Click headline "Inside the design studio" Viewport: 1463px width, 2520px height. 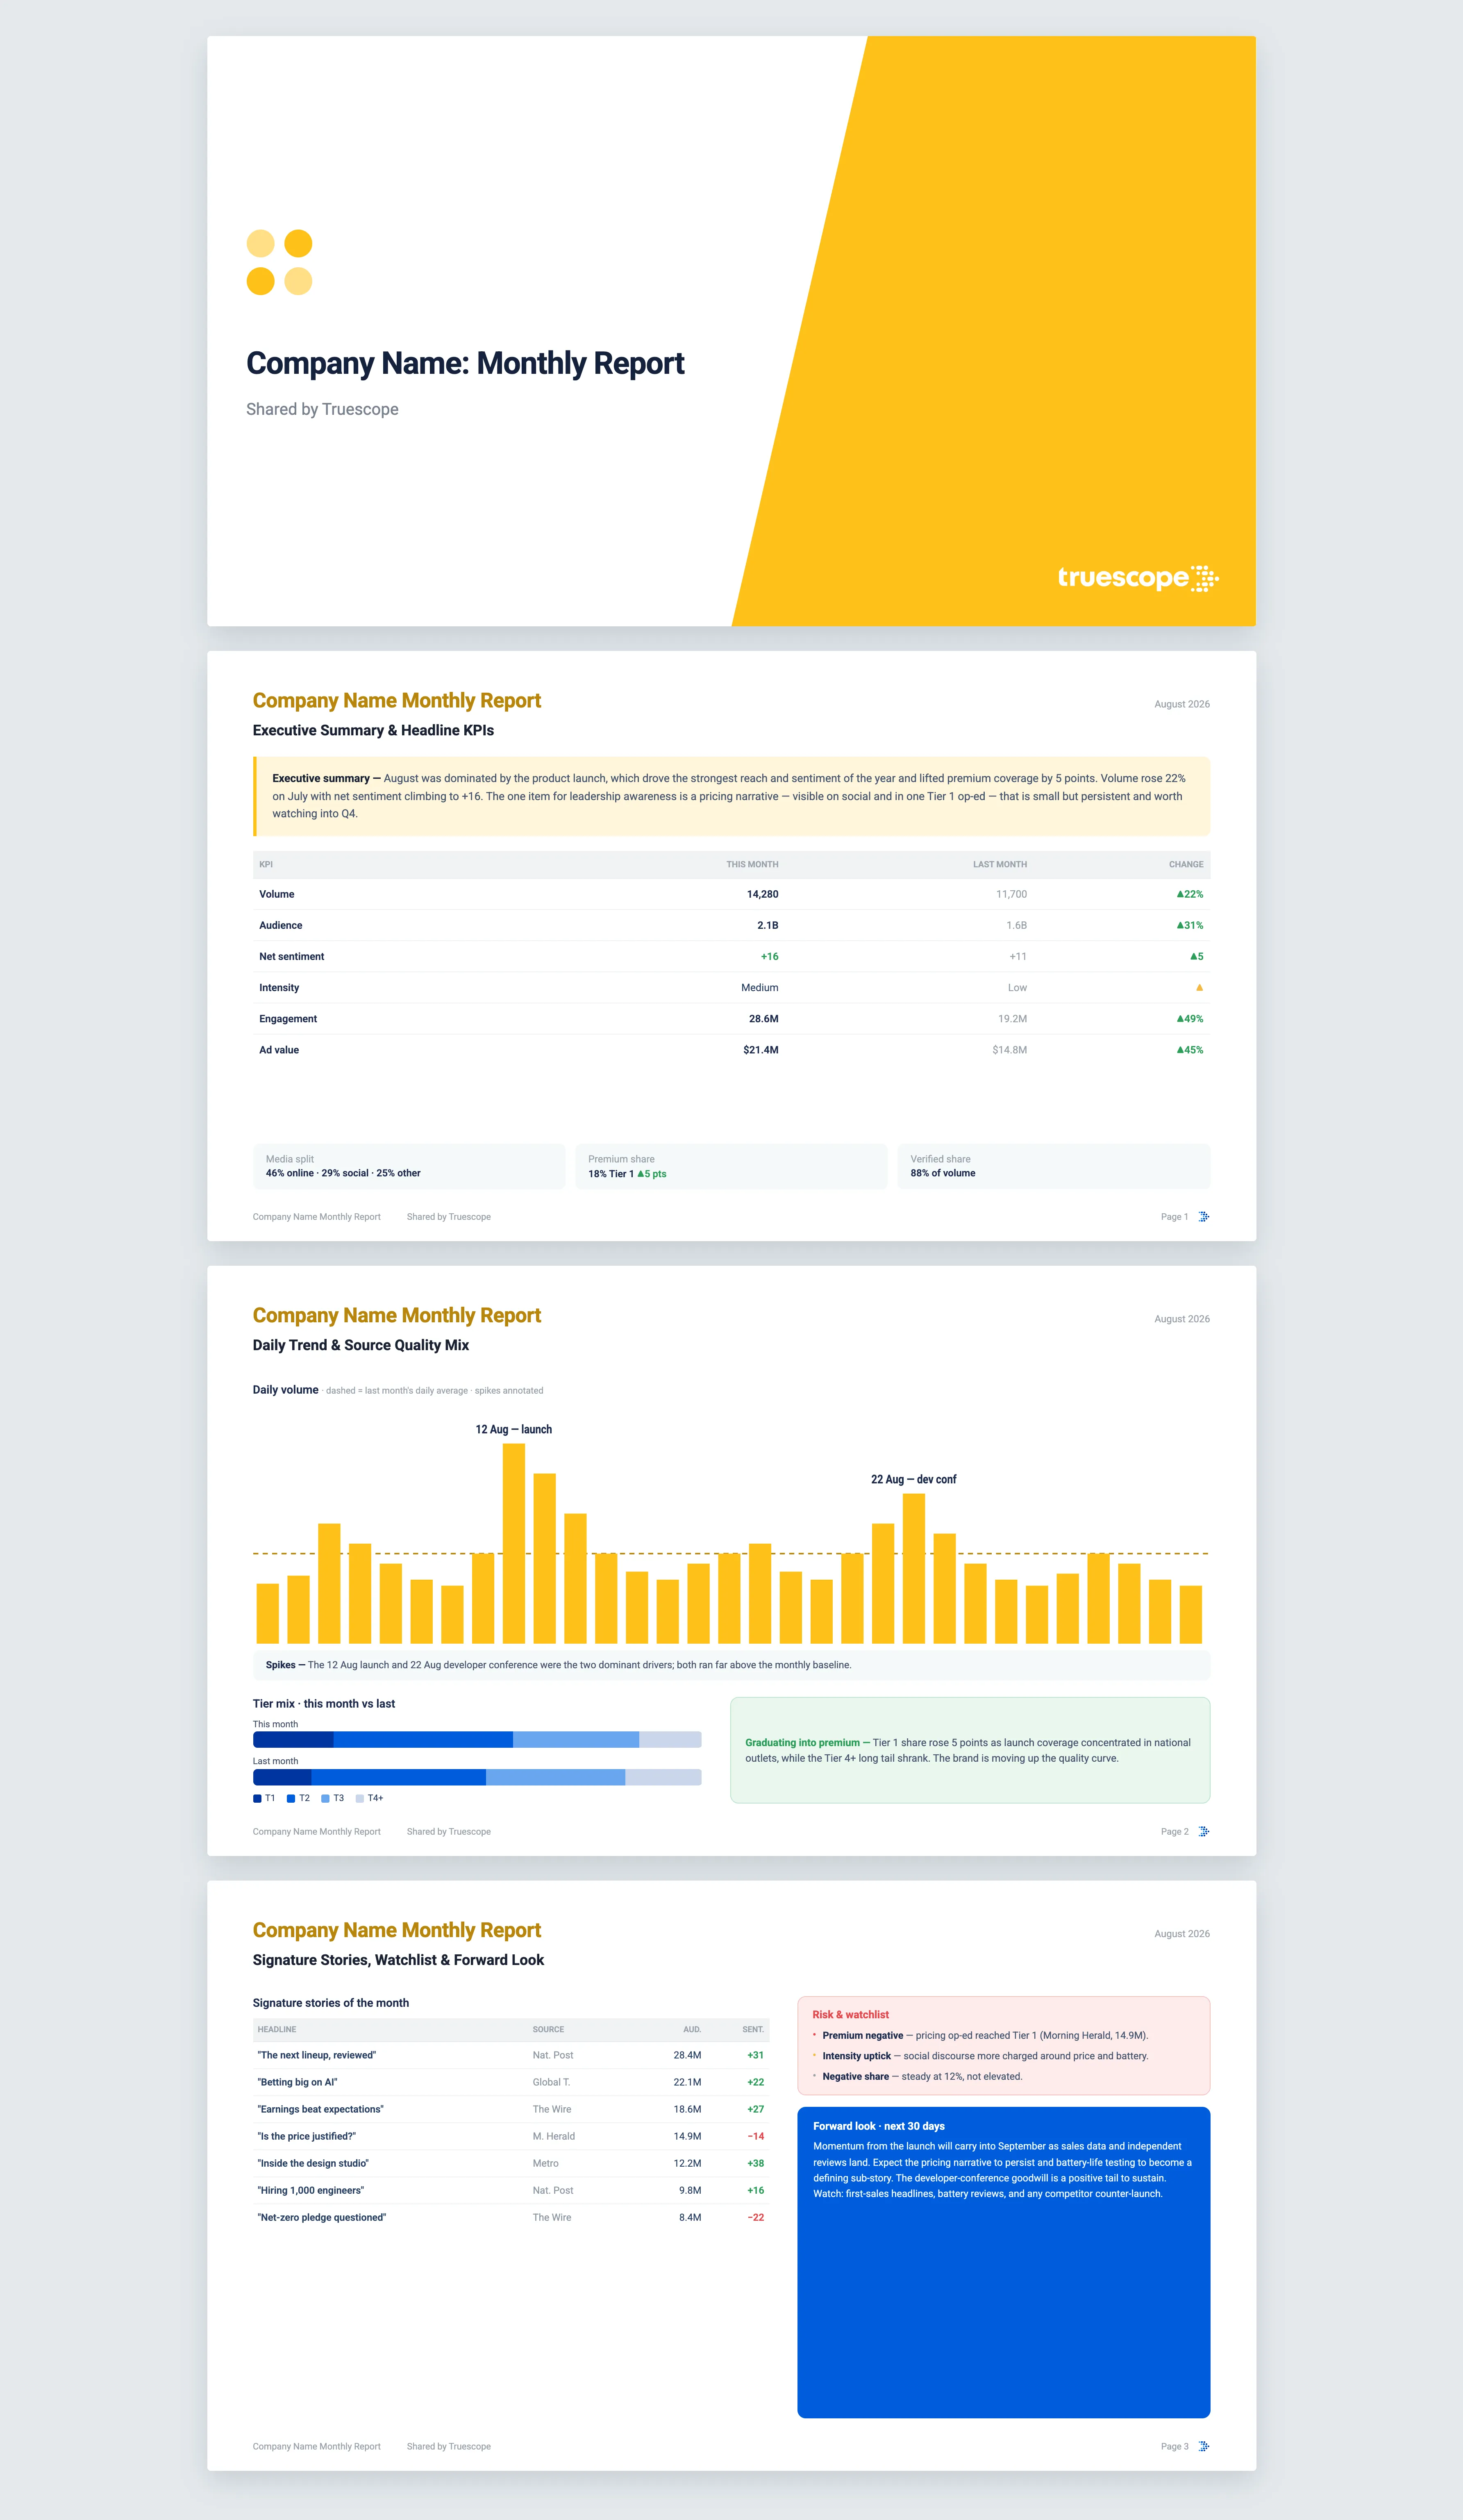(313, 2163)
